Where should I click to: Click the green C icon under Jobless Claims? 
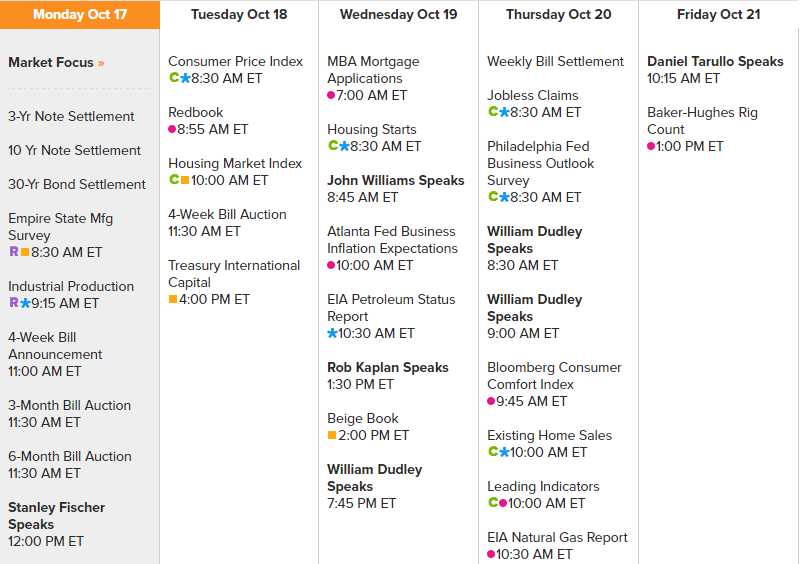(492, 112)
